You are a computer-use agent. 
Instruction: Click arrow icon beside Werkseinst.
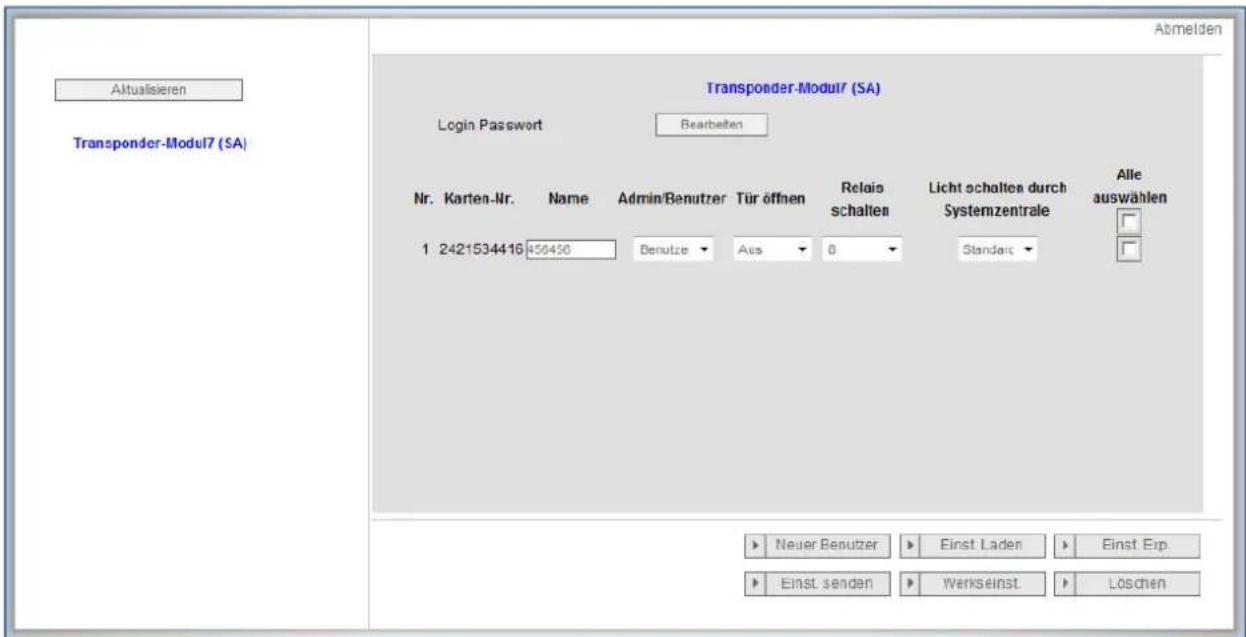pos(911,582)
